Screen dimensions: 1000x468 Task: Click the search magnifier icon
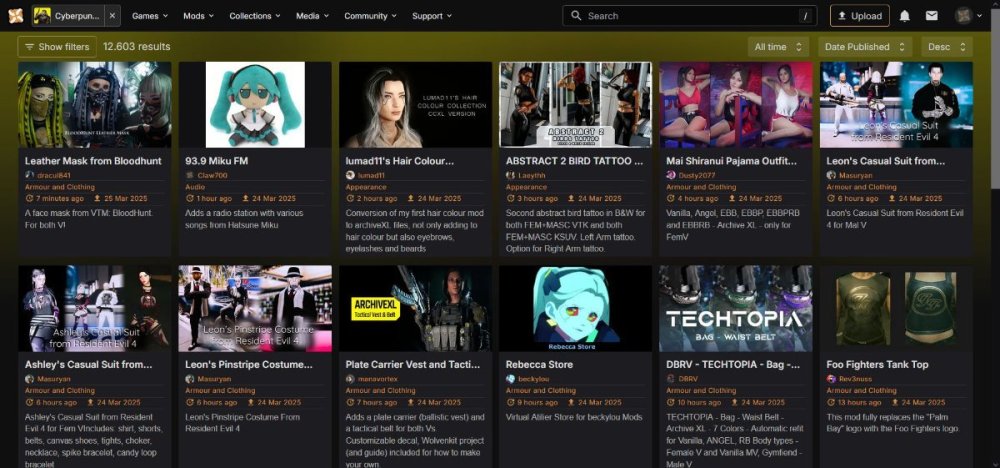click(x=576, y=16)
